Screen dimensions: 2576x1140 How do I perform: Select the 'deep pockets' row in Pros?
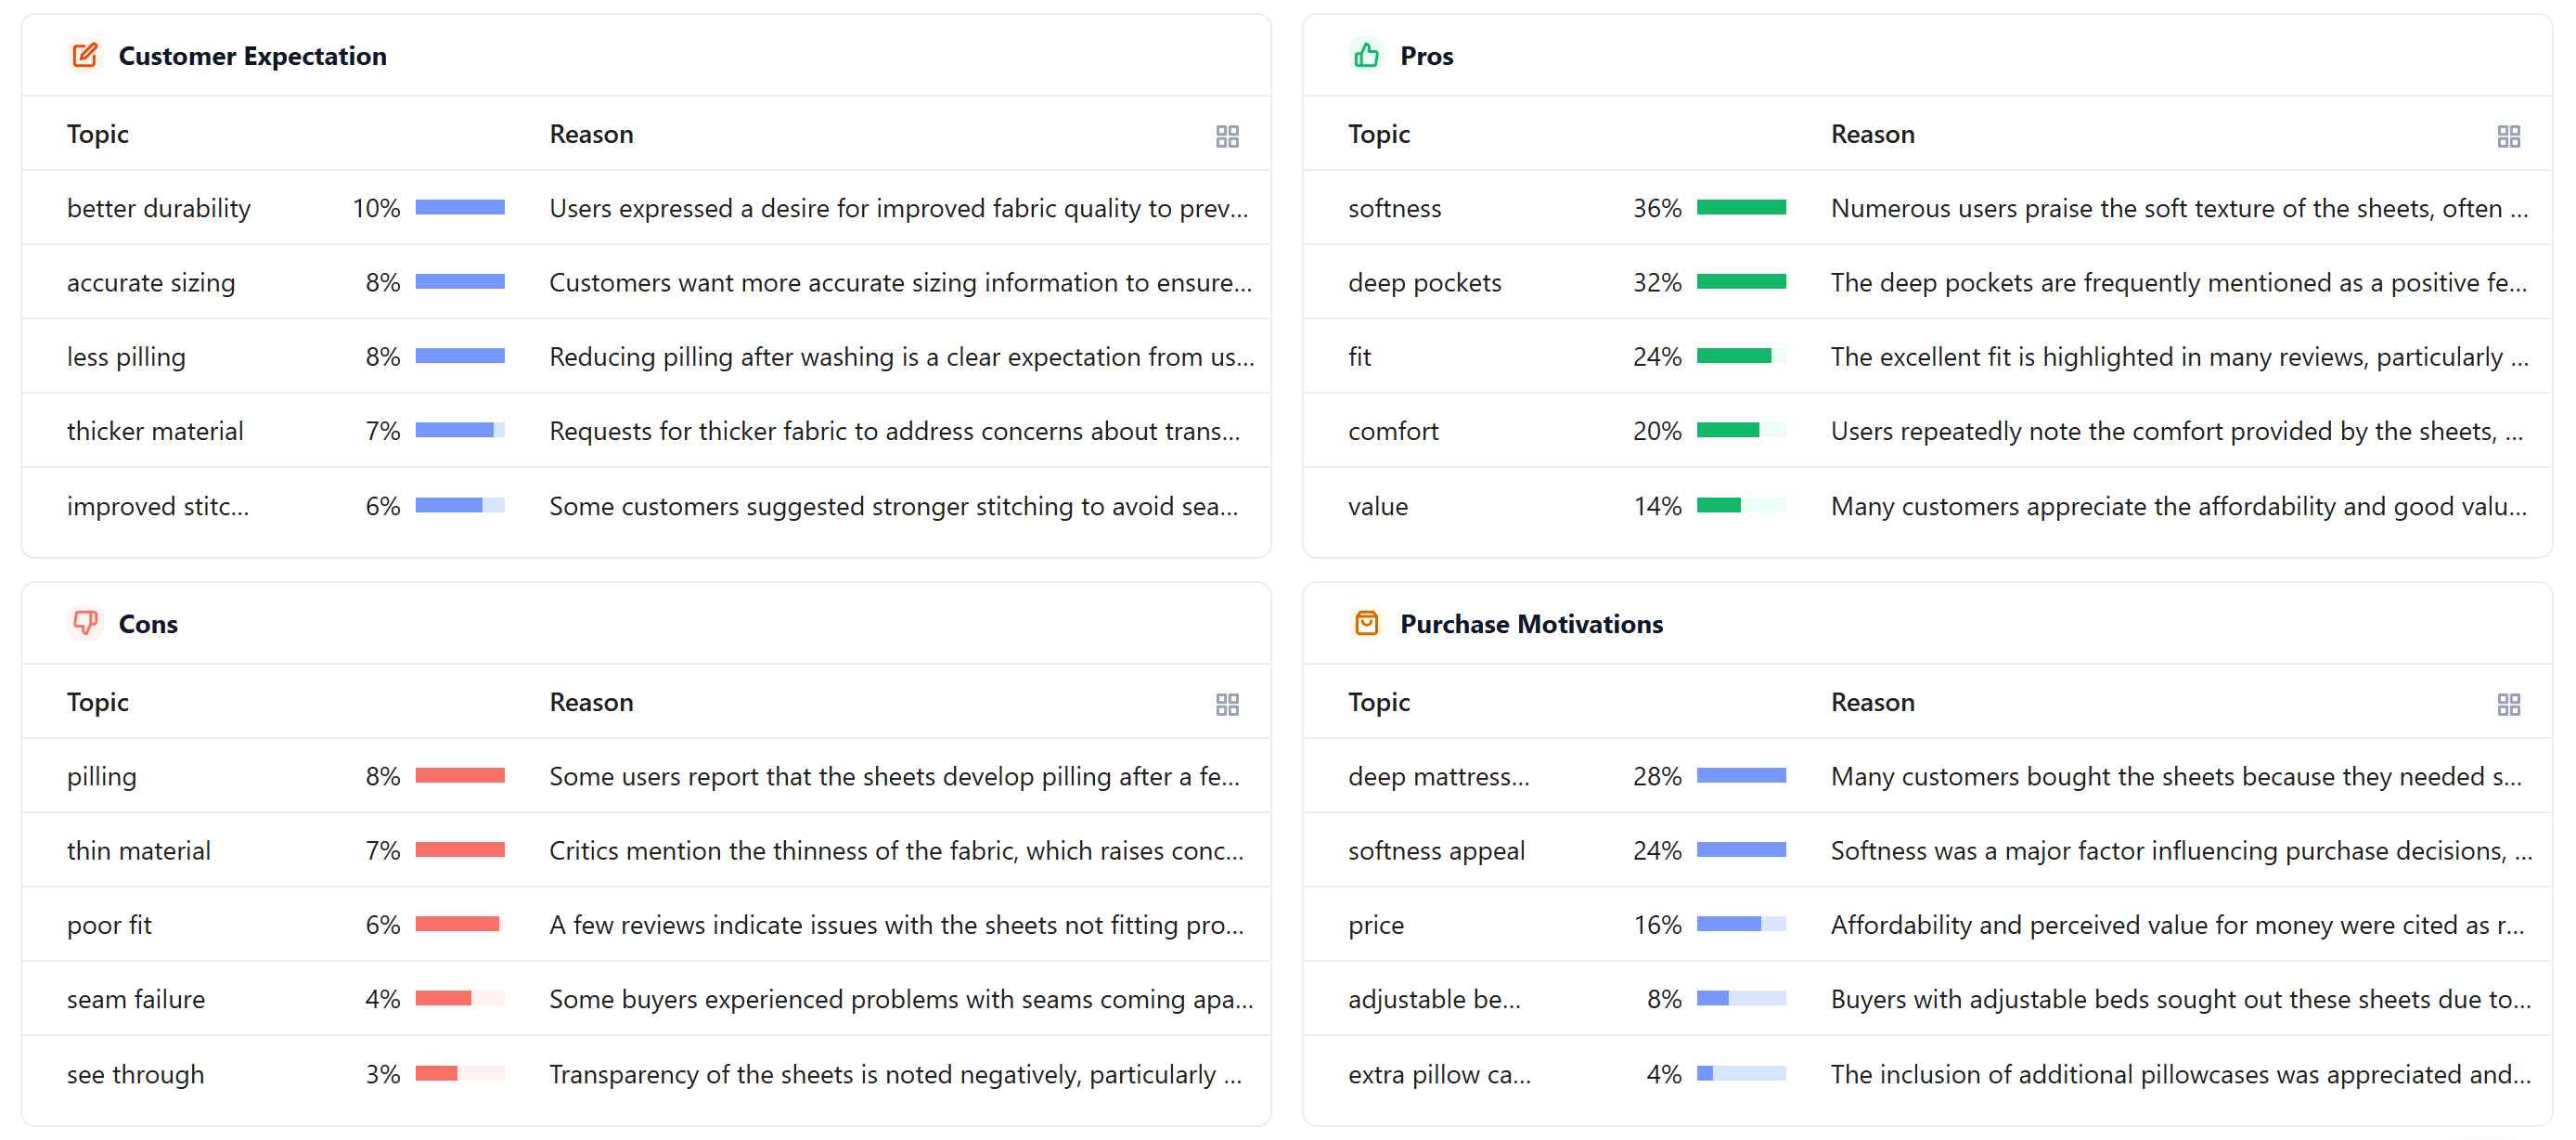[1424, 282]
